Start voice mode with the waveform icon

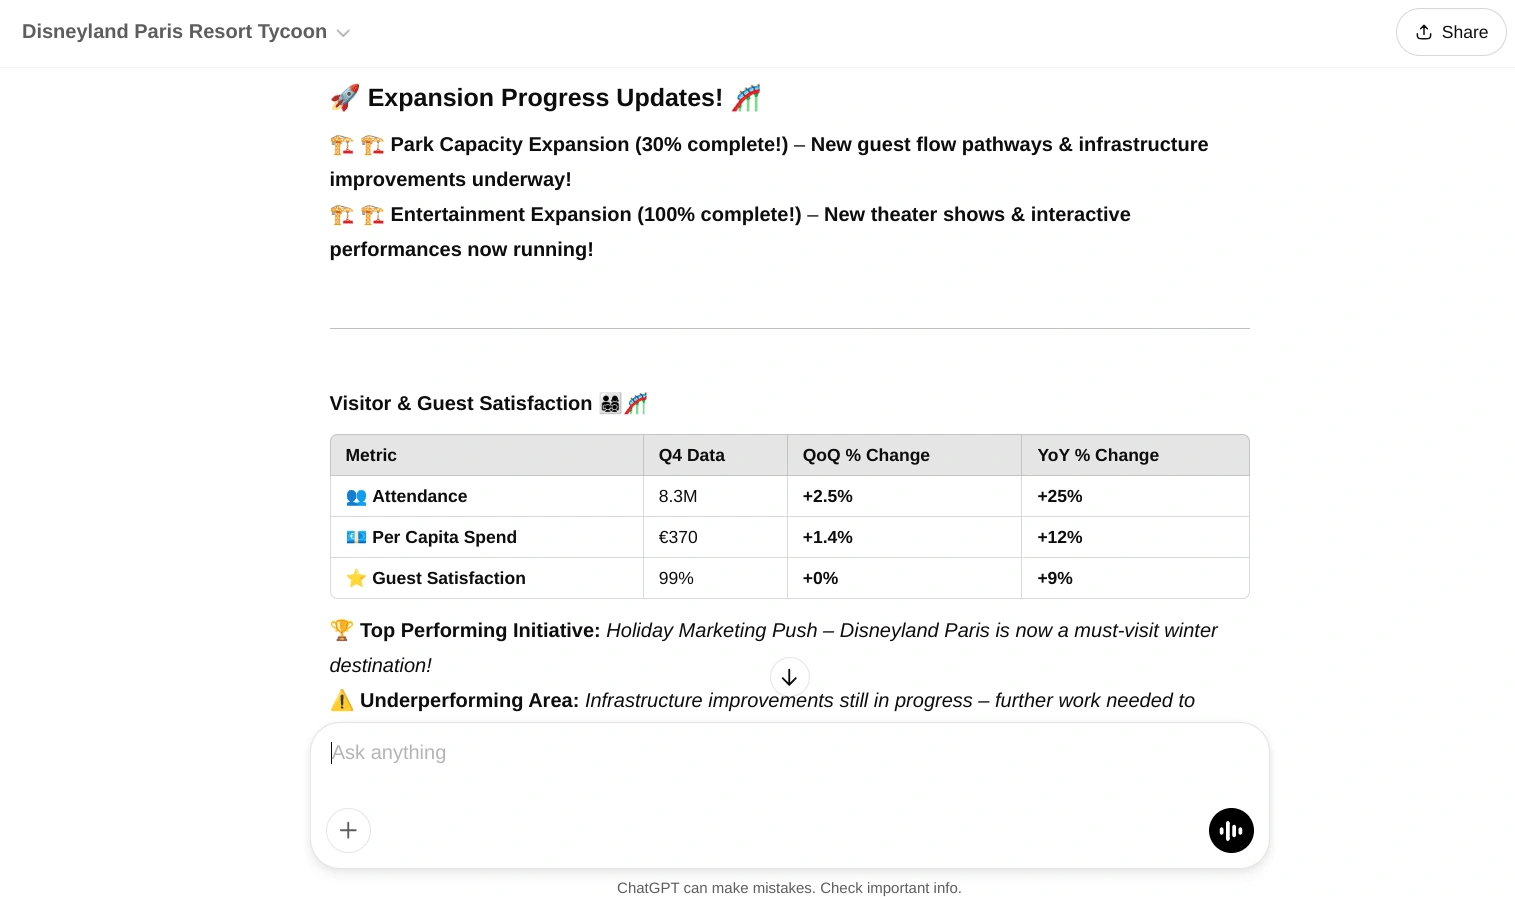coord(1231,830)
